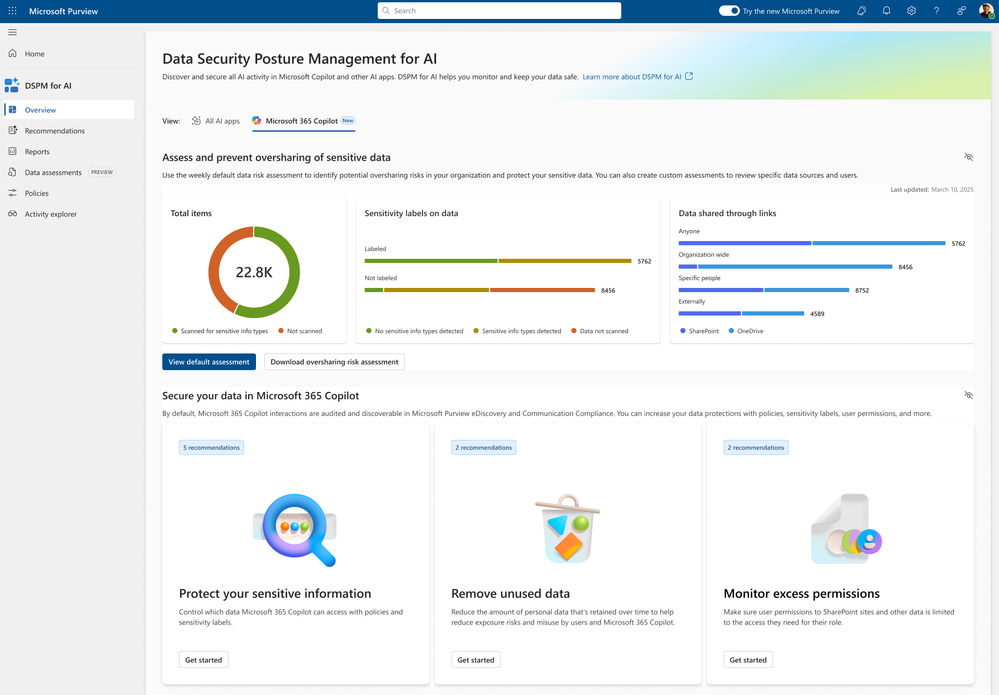Viewport: 999px width, 695px height.
Task: Click the All AI apps view icon
Action: (196, 120)
